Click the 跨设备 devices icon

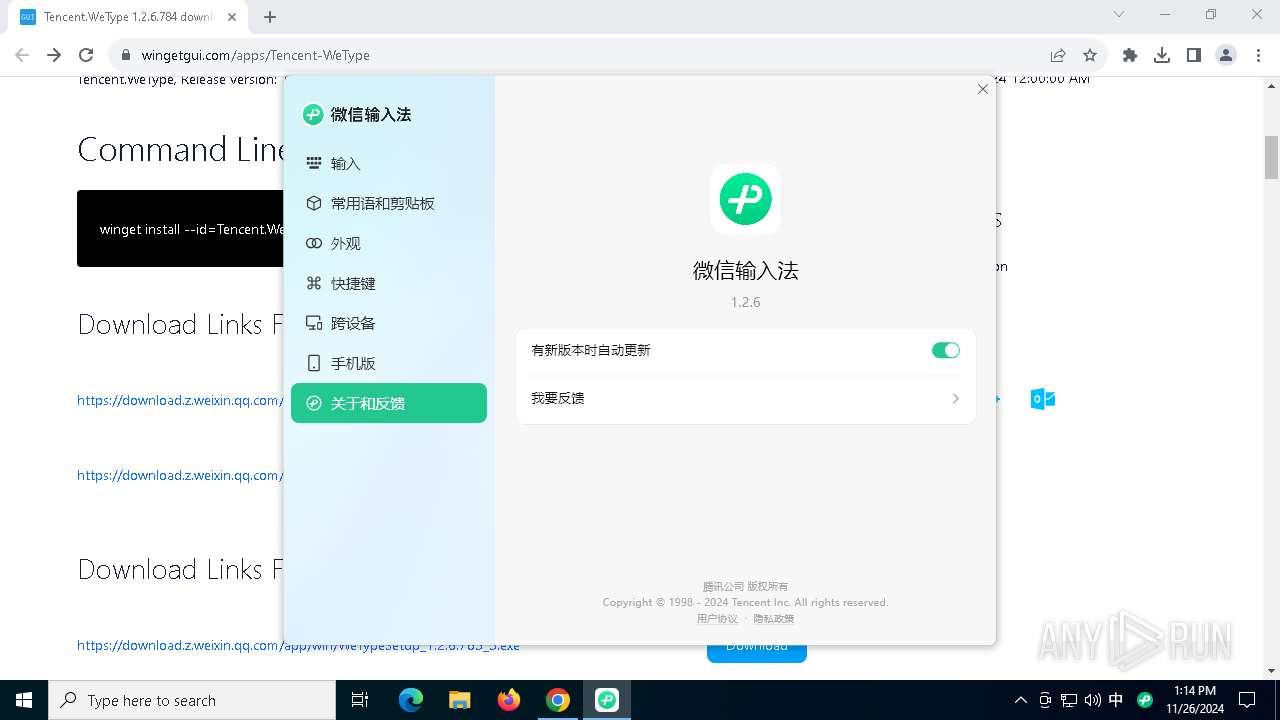(314, 323)
